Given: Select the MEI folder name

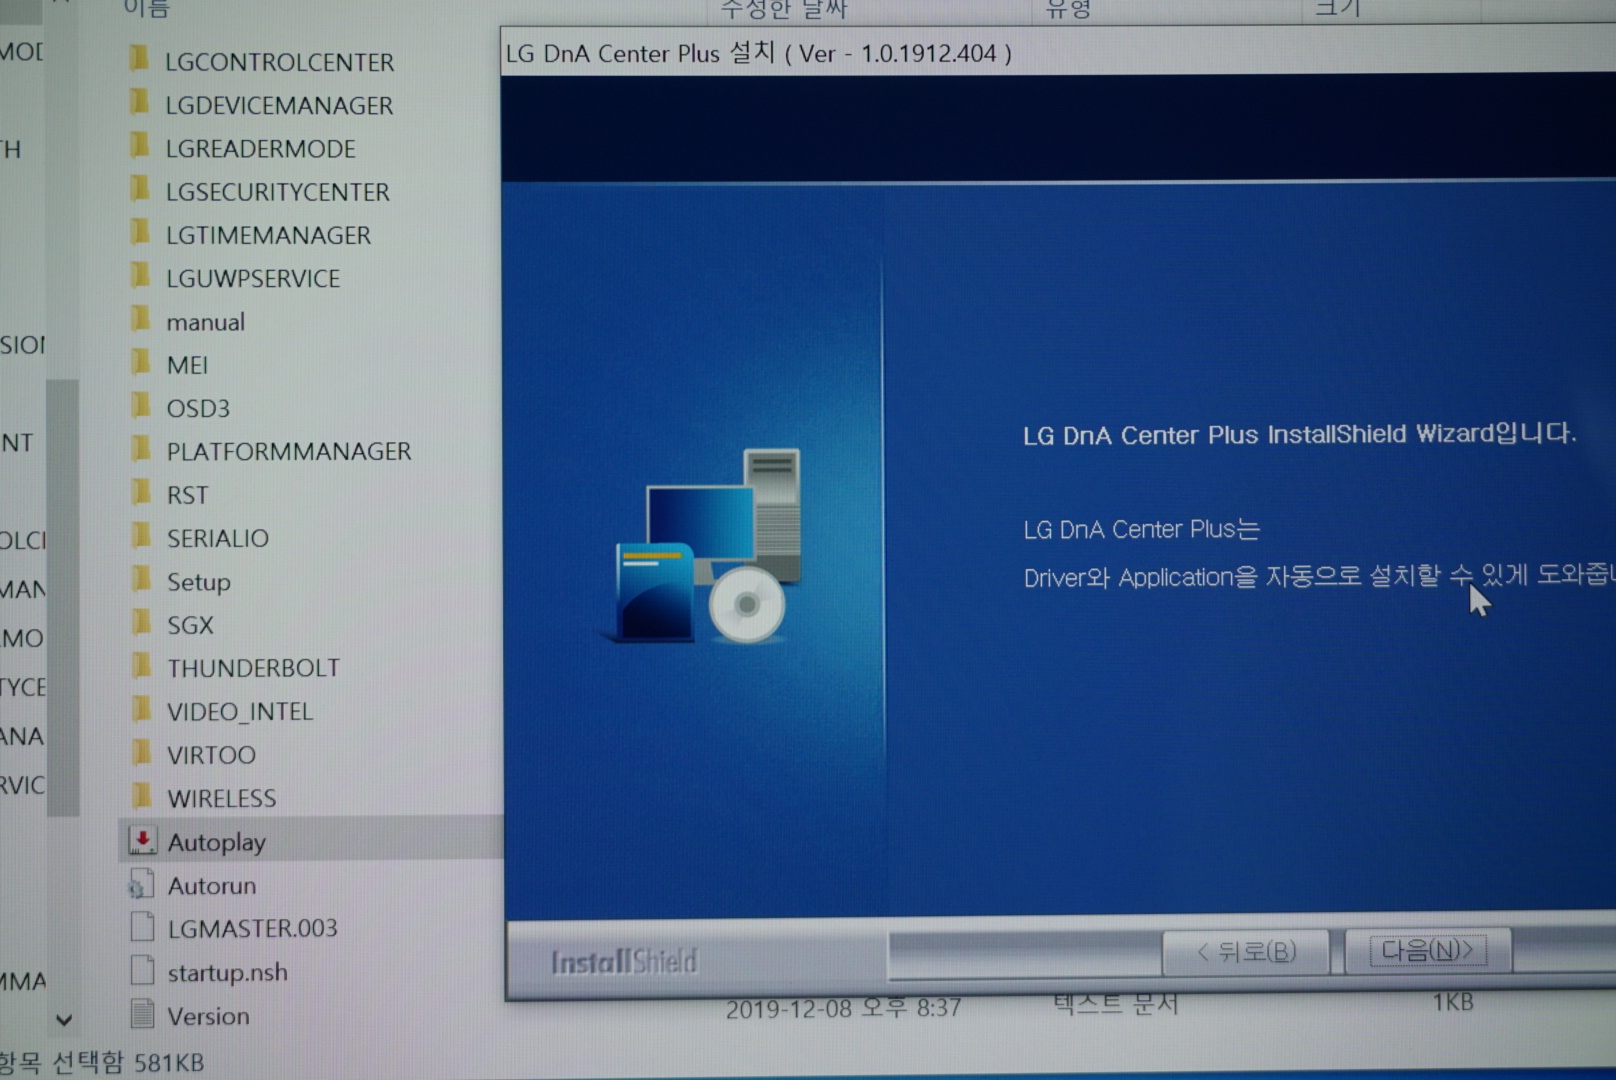Looking at the screenshot, I should (187, 365).
